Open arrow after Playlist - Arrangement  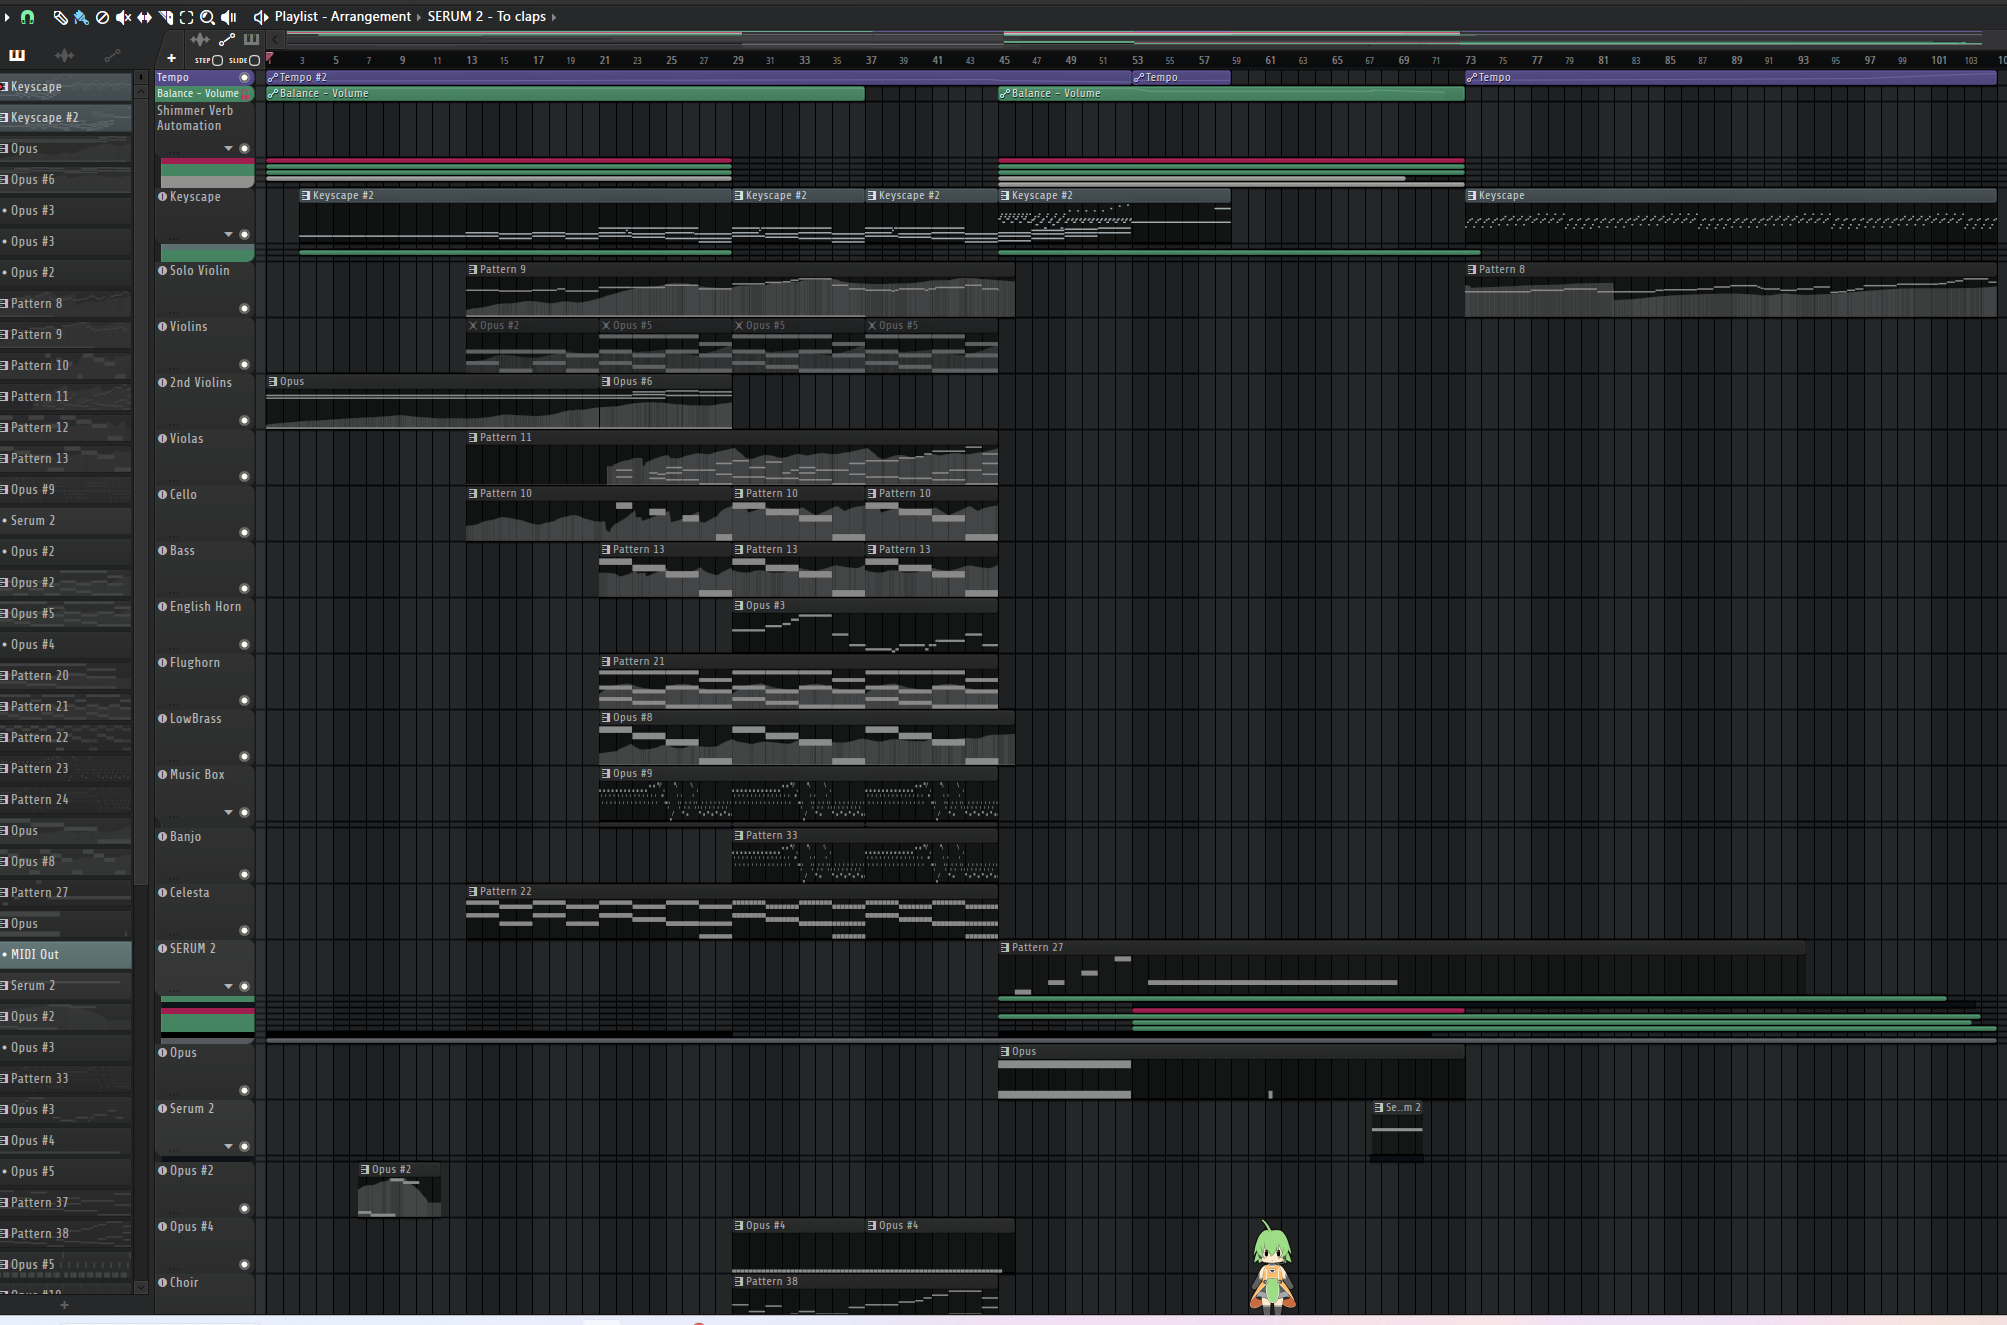tap(419, 17)
